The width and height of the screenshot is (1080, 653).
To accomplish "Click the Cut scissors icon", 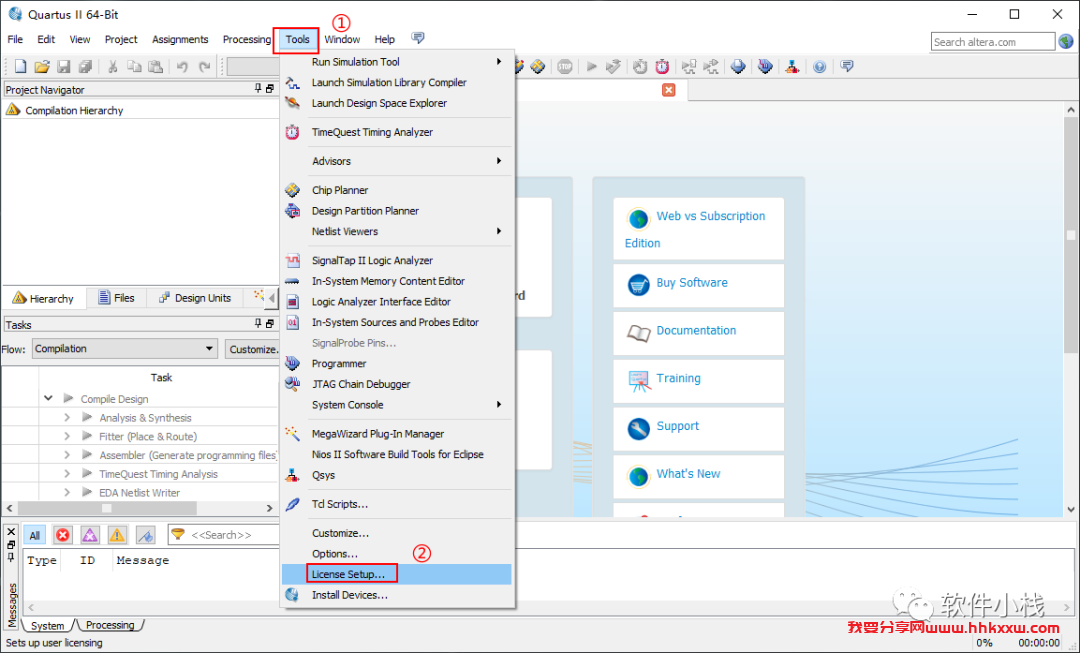I will [x=112, y=67].
